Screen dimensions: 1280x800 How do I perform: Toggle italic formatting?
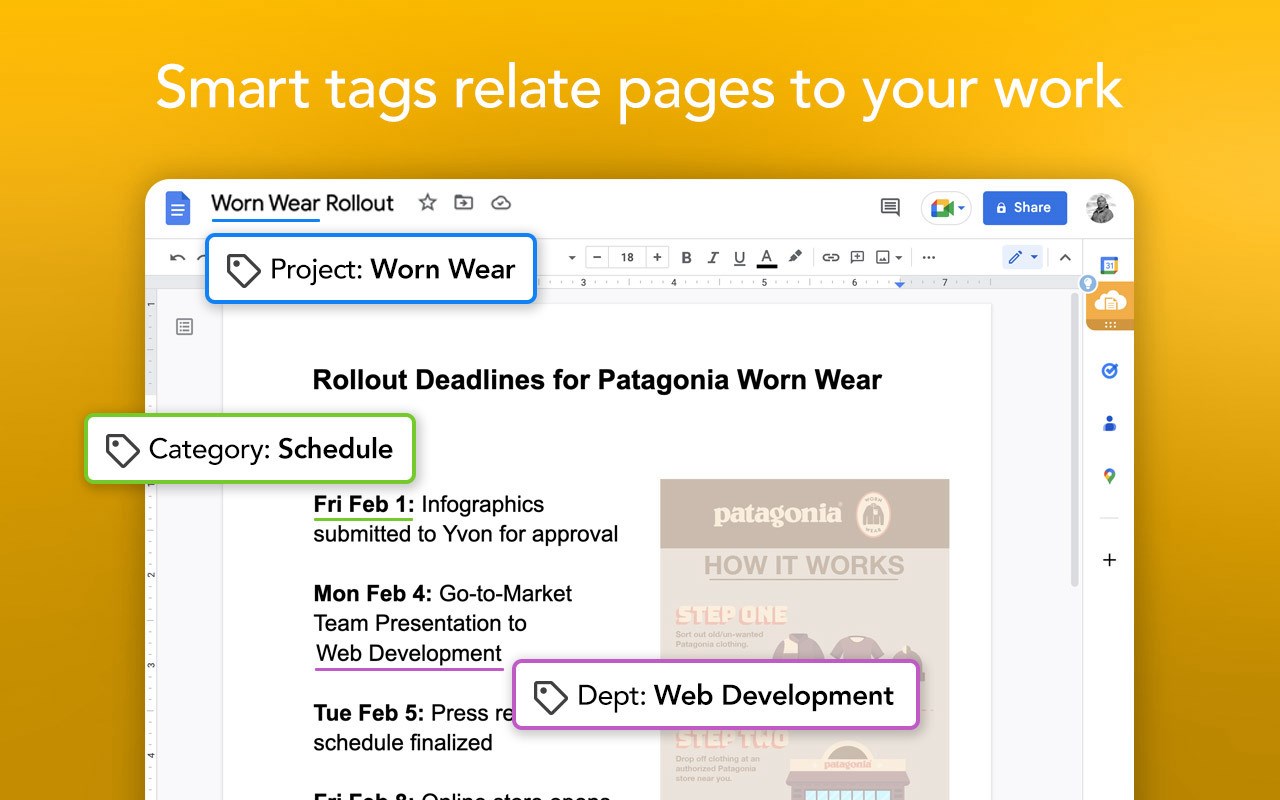pos(713,258)
